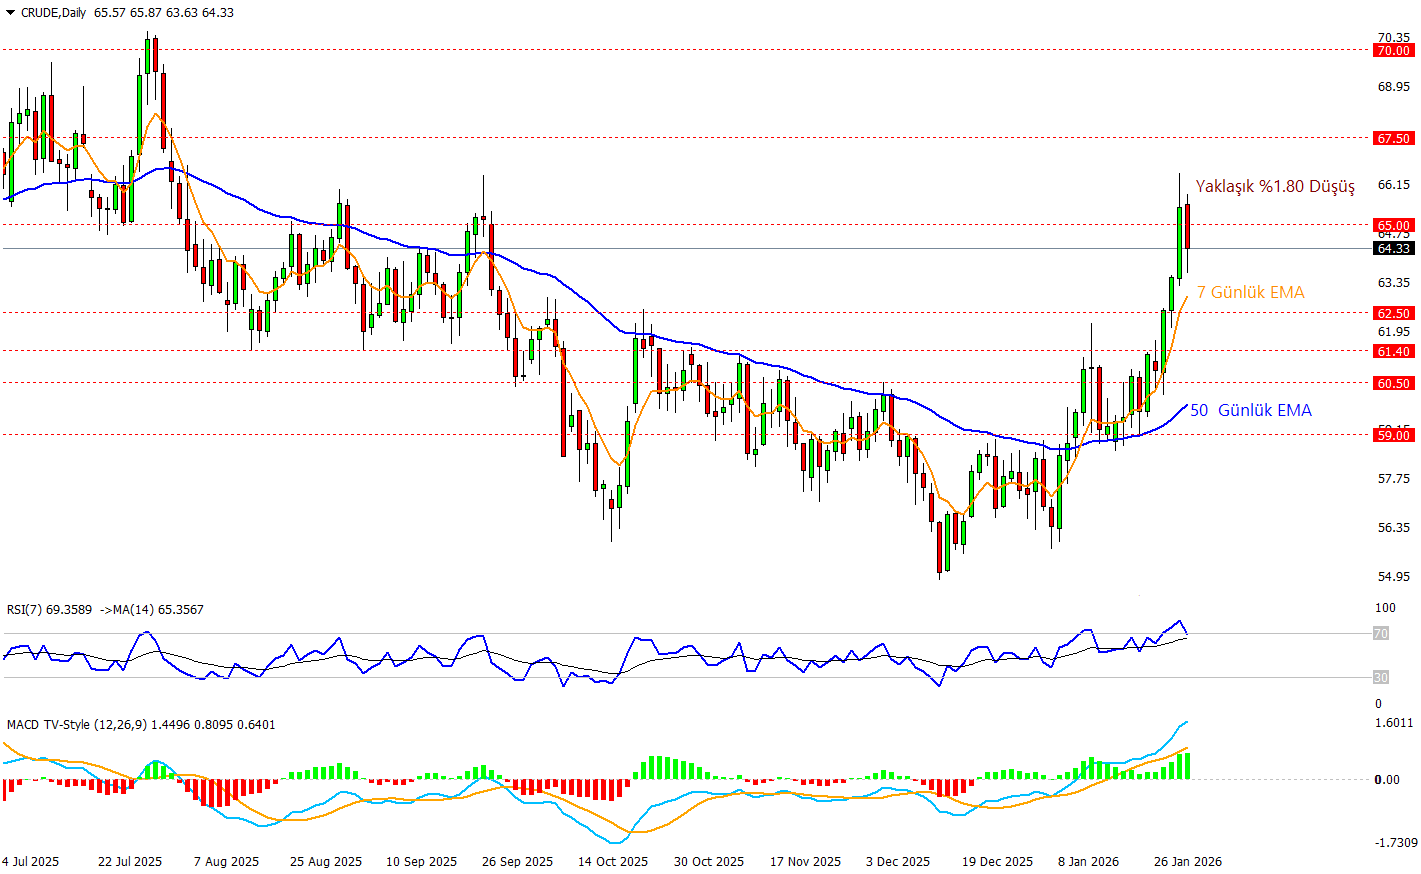Select the 62.50 support level tag
The width and height of the screenshot is (1421, 874).
1393,314
